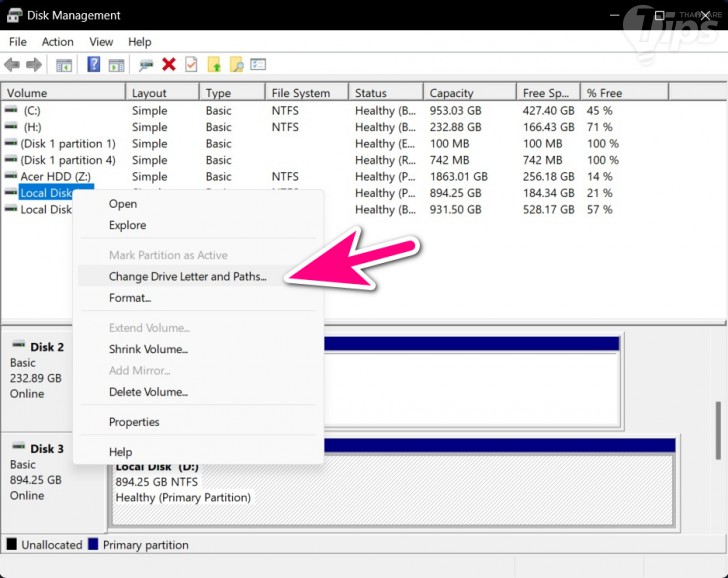Click Delete Volume in context menu
This screenshot has width=728, height=578.
(x=148, y=392)
